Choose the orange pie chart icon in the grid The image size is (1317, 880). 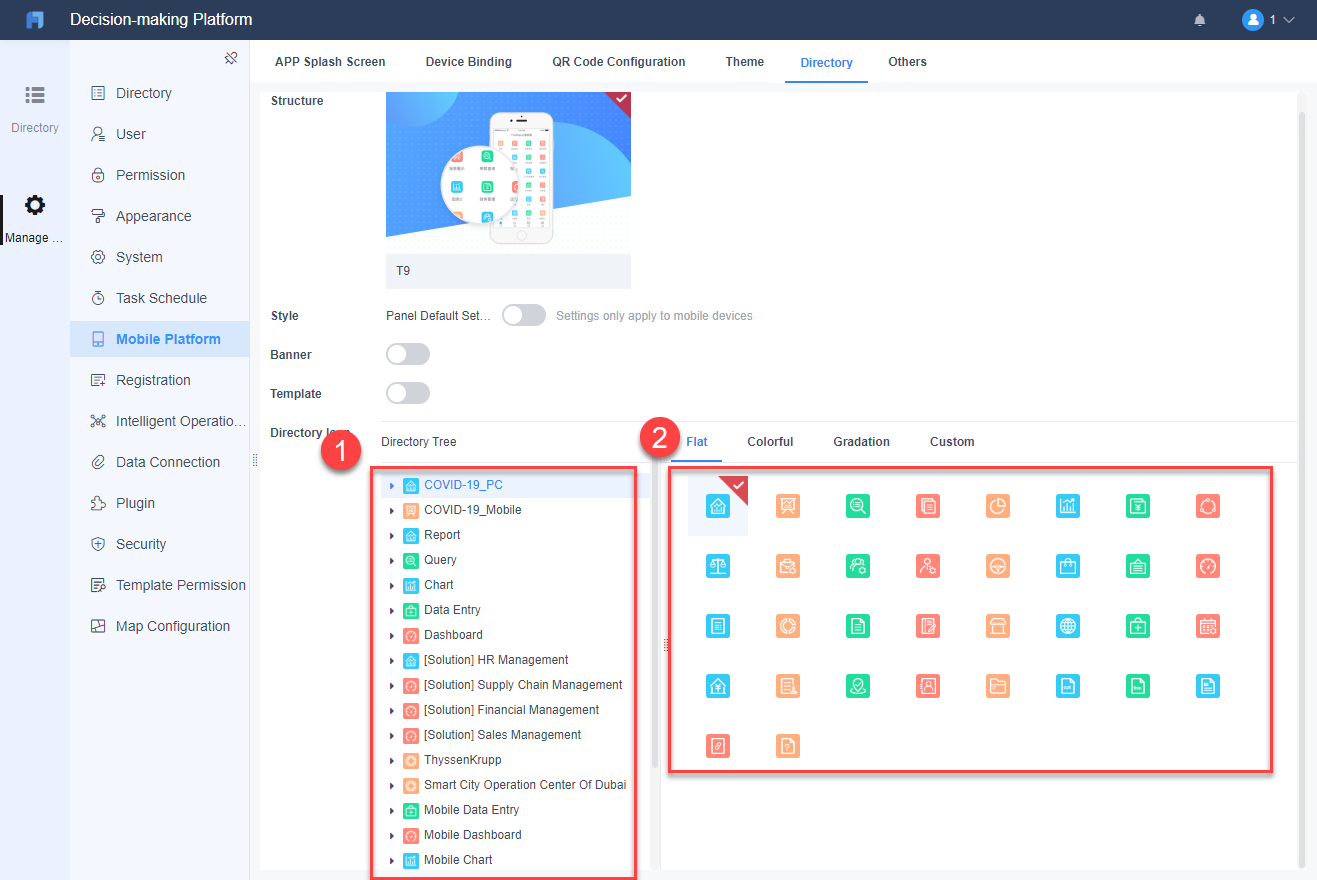(997, 506)
